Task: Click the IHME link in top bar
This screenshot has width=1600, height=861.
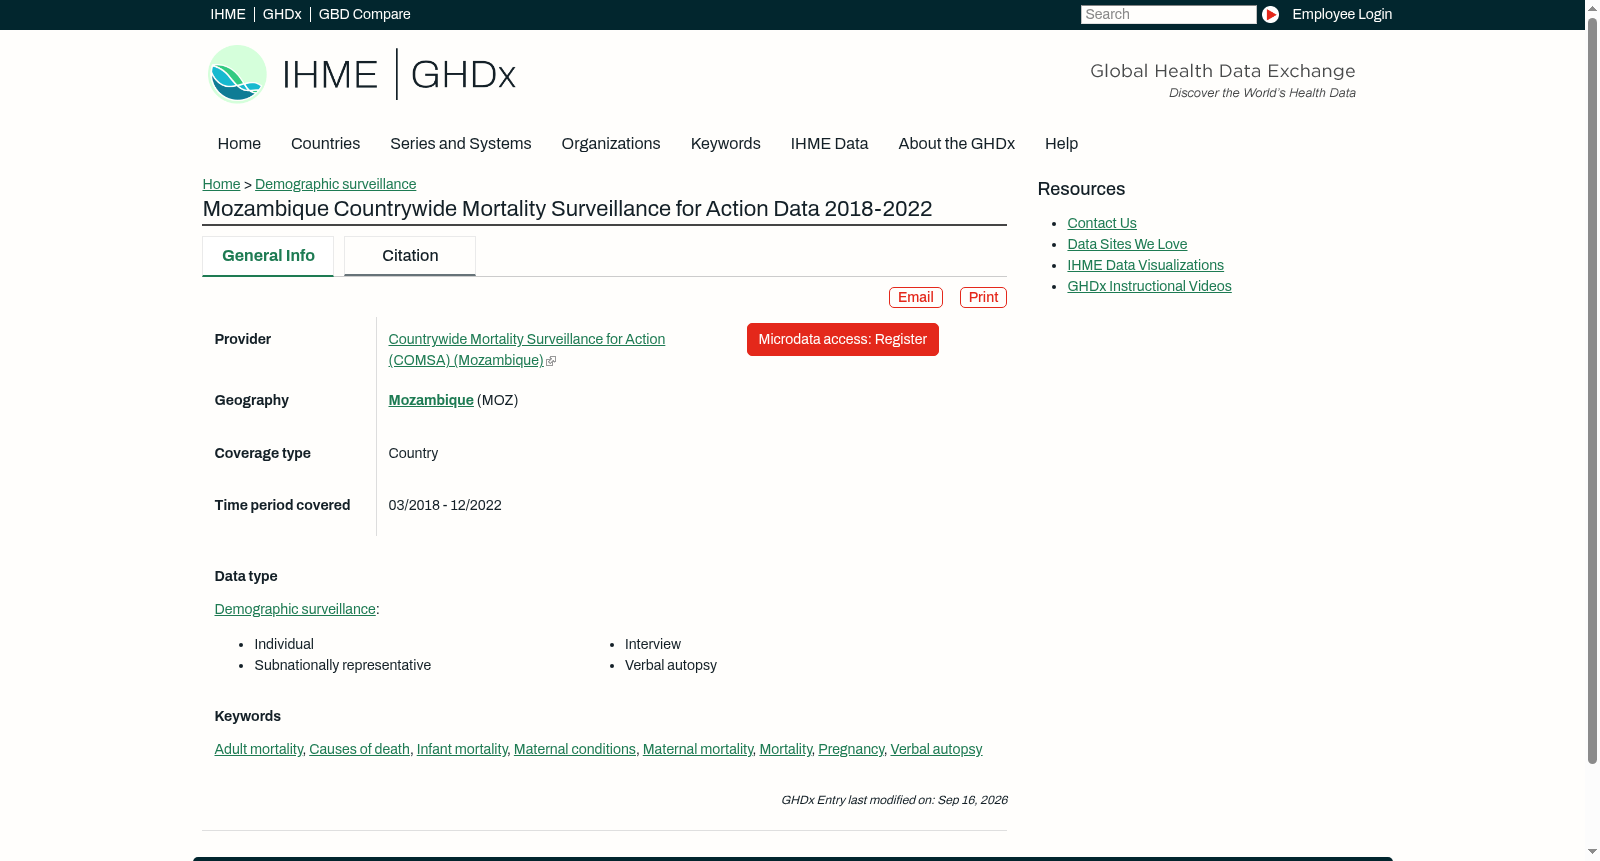Action: pos(228,14)
